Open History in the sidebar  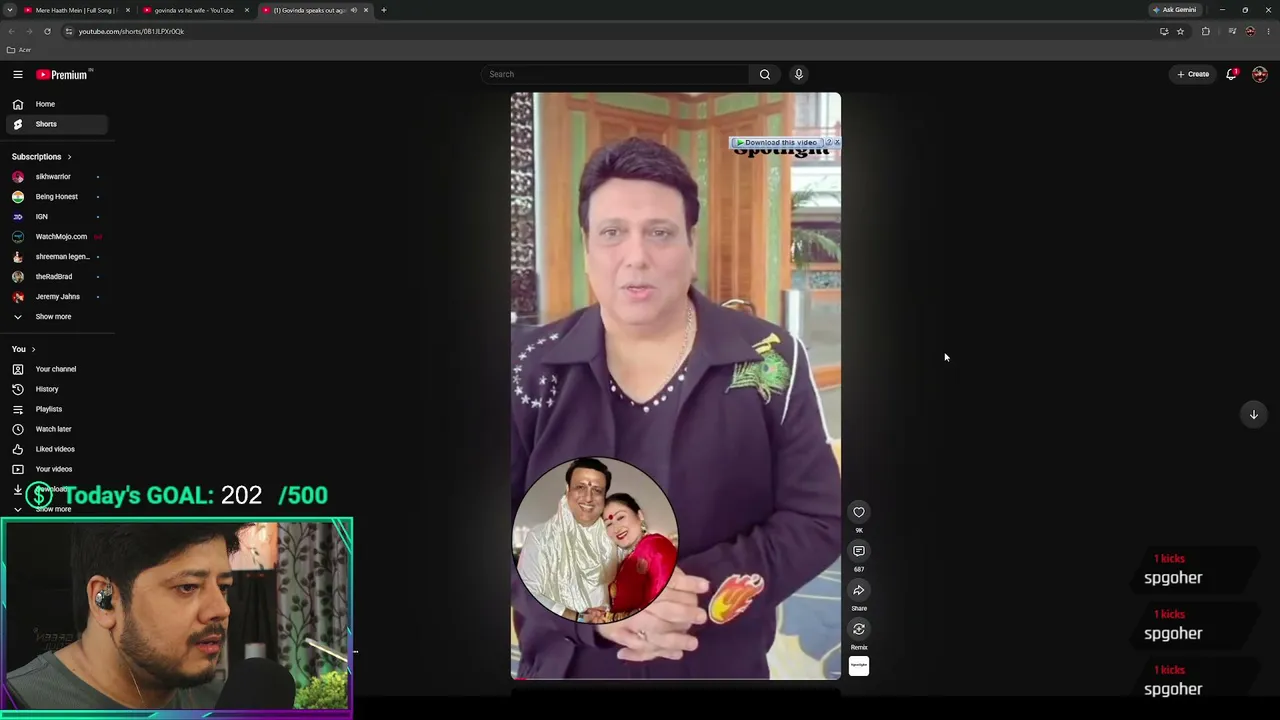coord(58,389)
